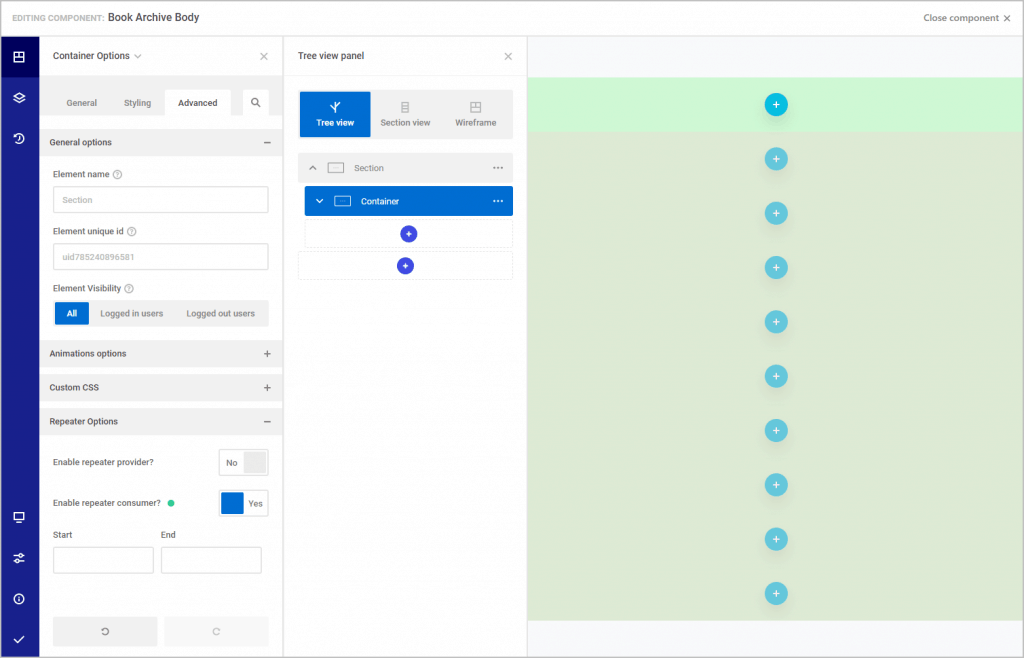This screenshot has height=658, width=1024.
Task: Click the Close component link
Action: tap(962, 17)
